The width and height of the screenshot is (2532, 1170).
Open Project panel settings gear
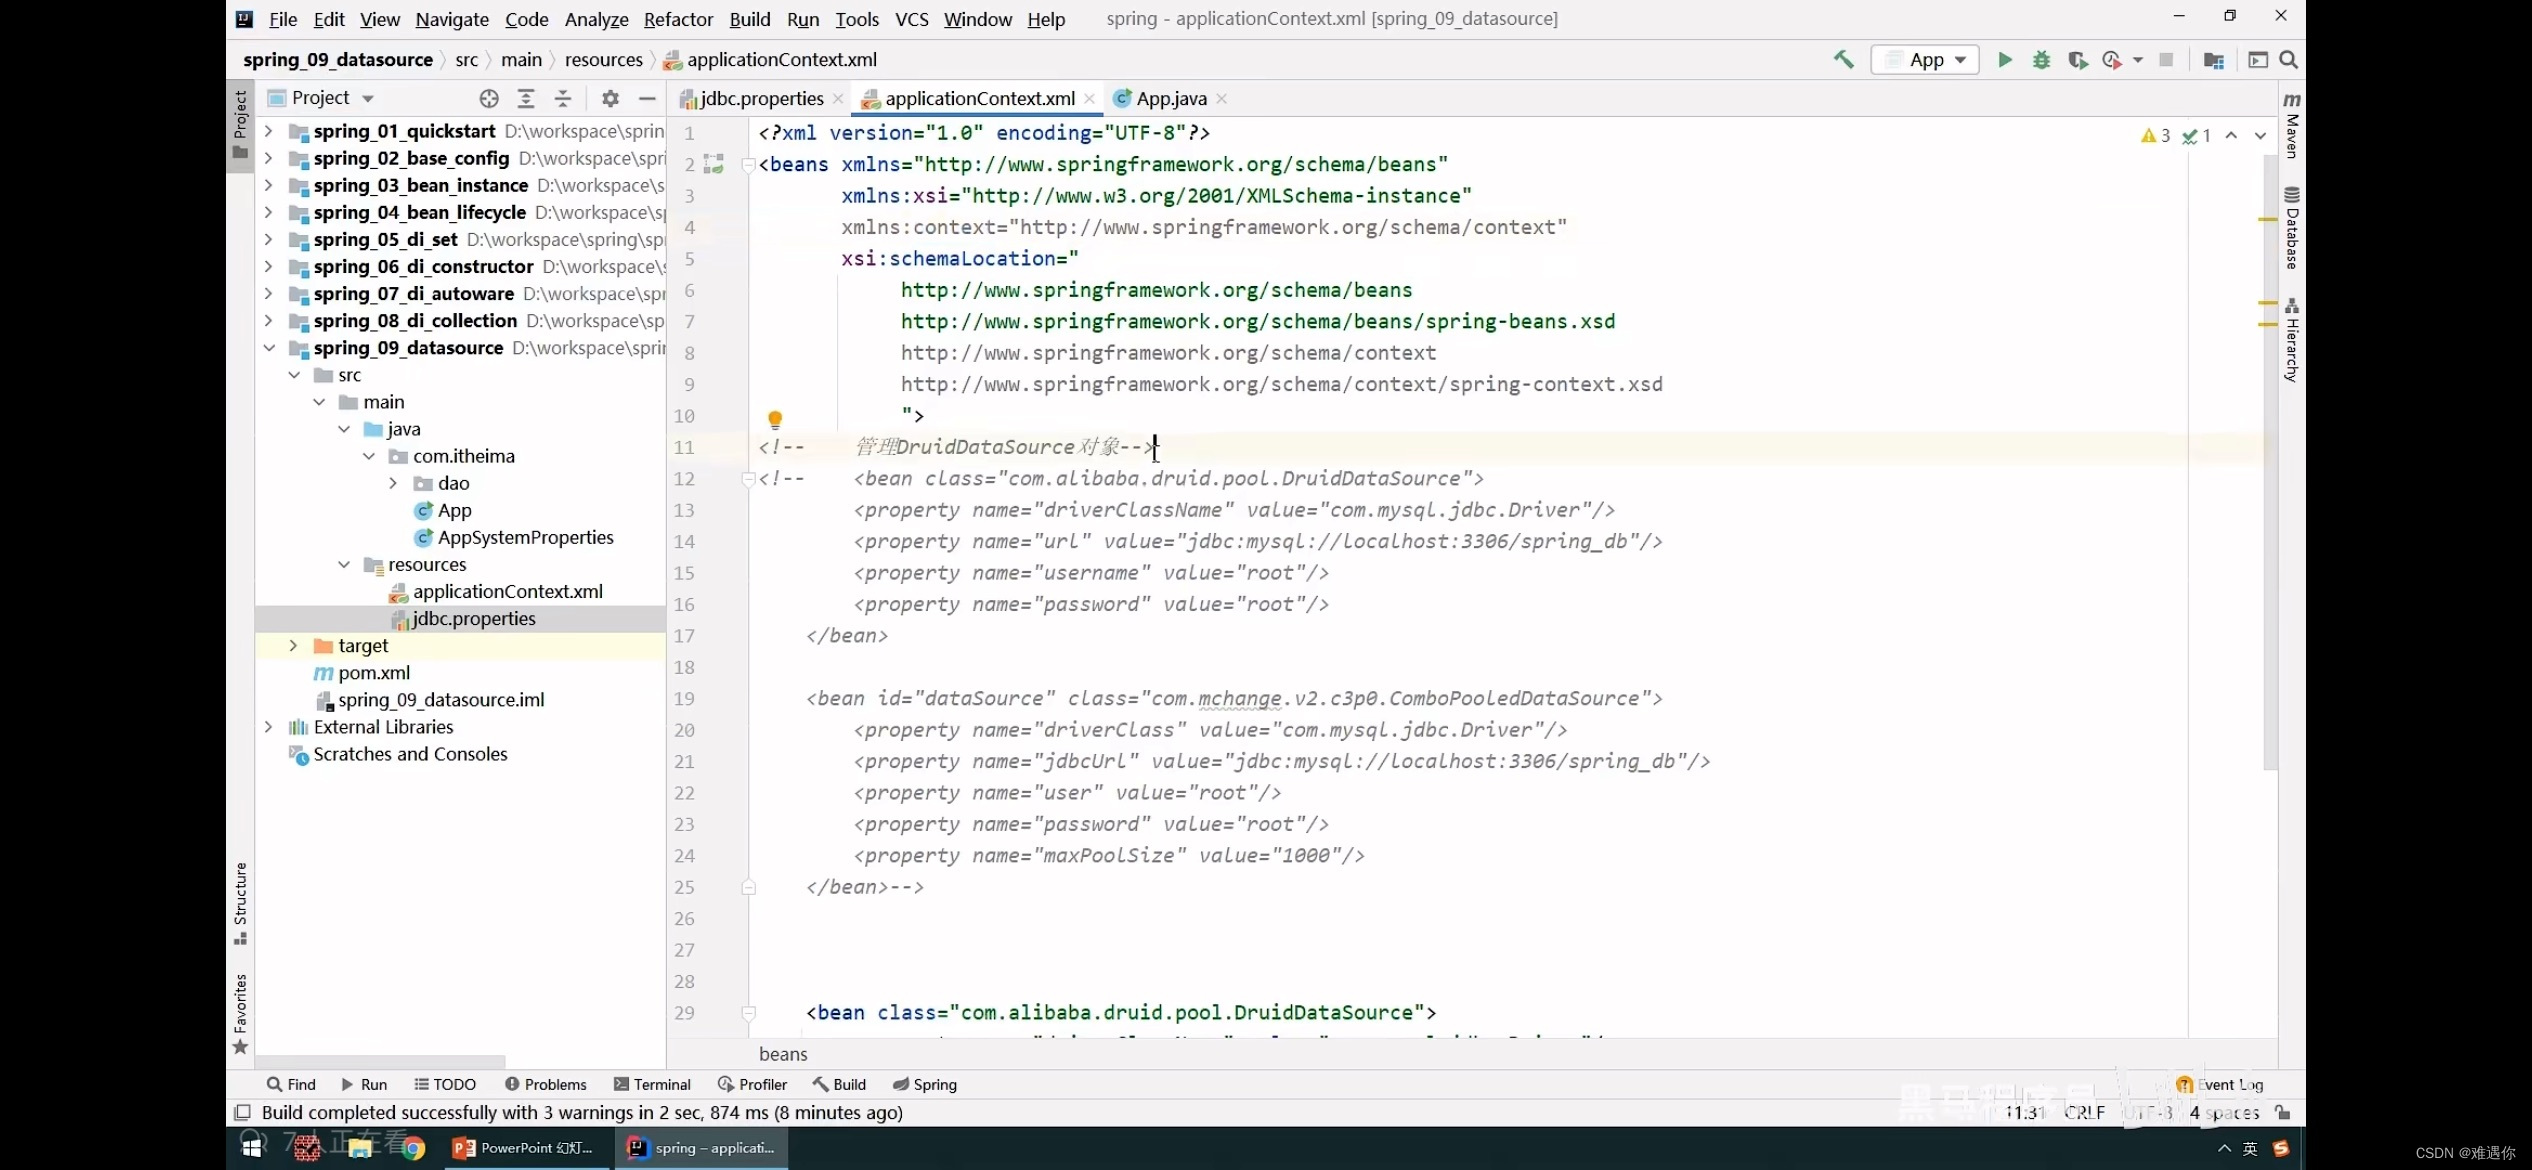tap(610, 98)
